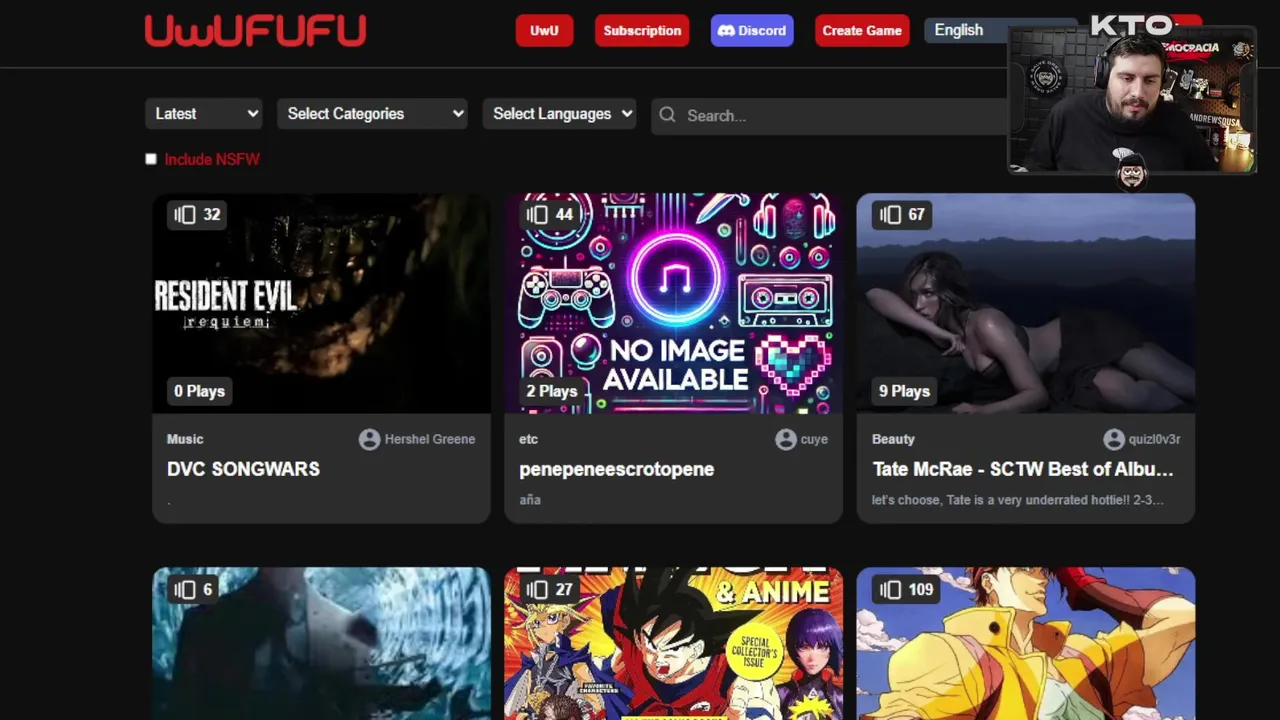Click cuye's avatar icon
Screen dimensions: 1280x720
point(785,439)
